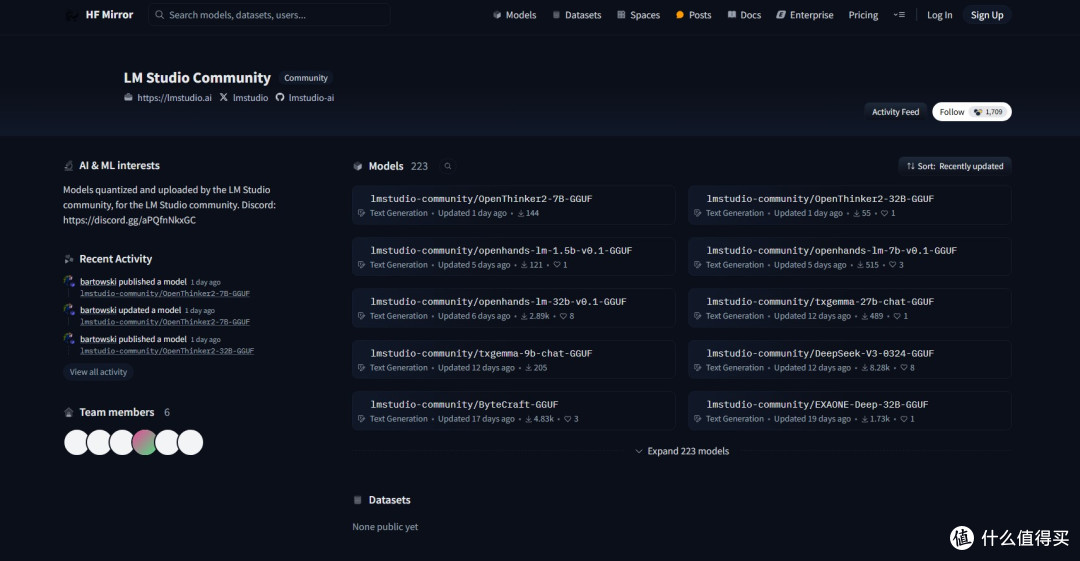Click the HF Mirror logo icon

pyautogui.click(x=72, y=15)
